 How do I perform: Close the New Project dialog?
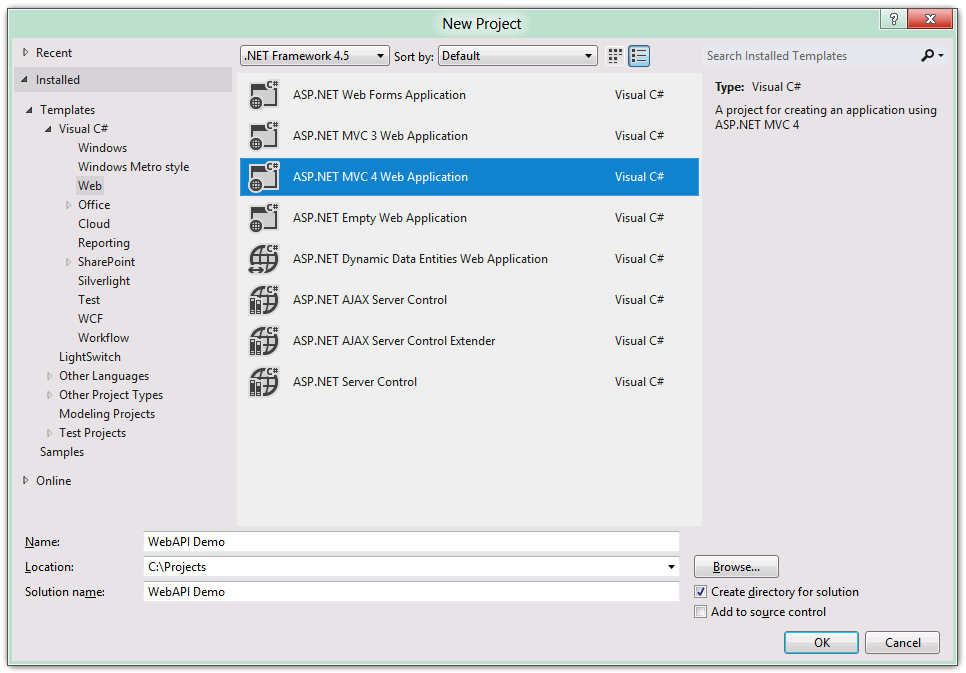(x=930, y=19)
